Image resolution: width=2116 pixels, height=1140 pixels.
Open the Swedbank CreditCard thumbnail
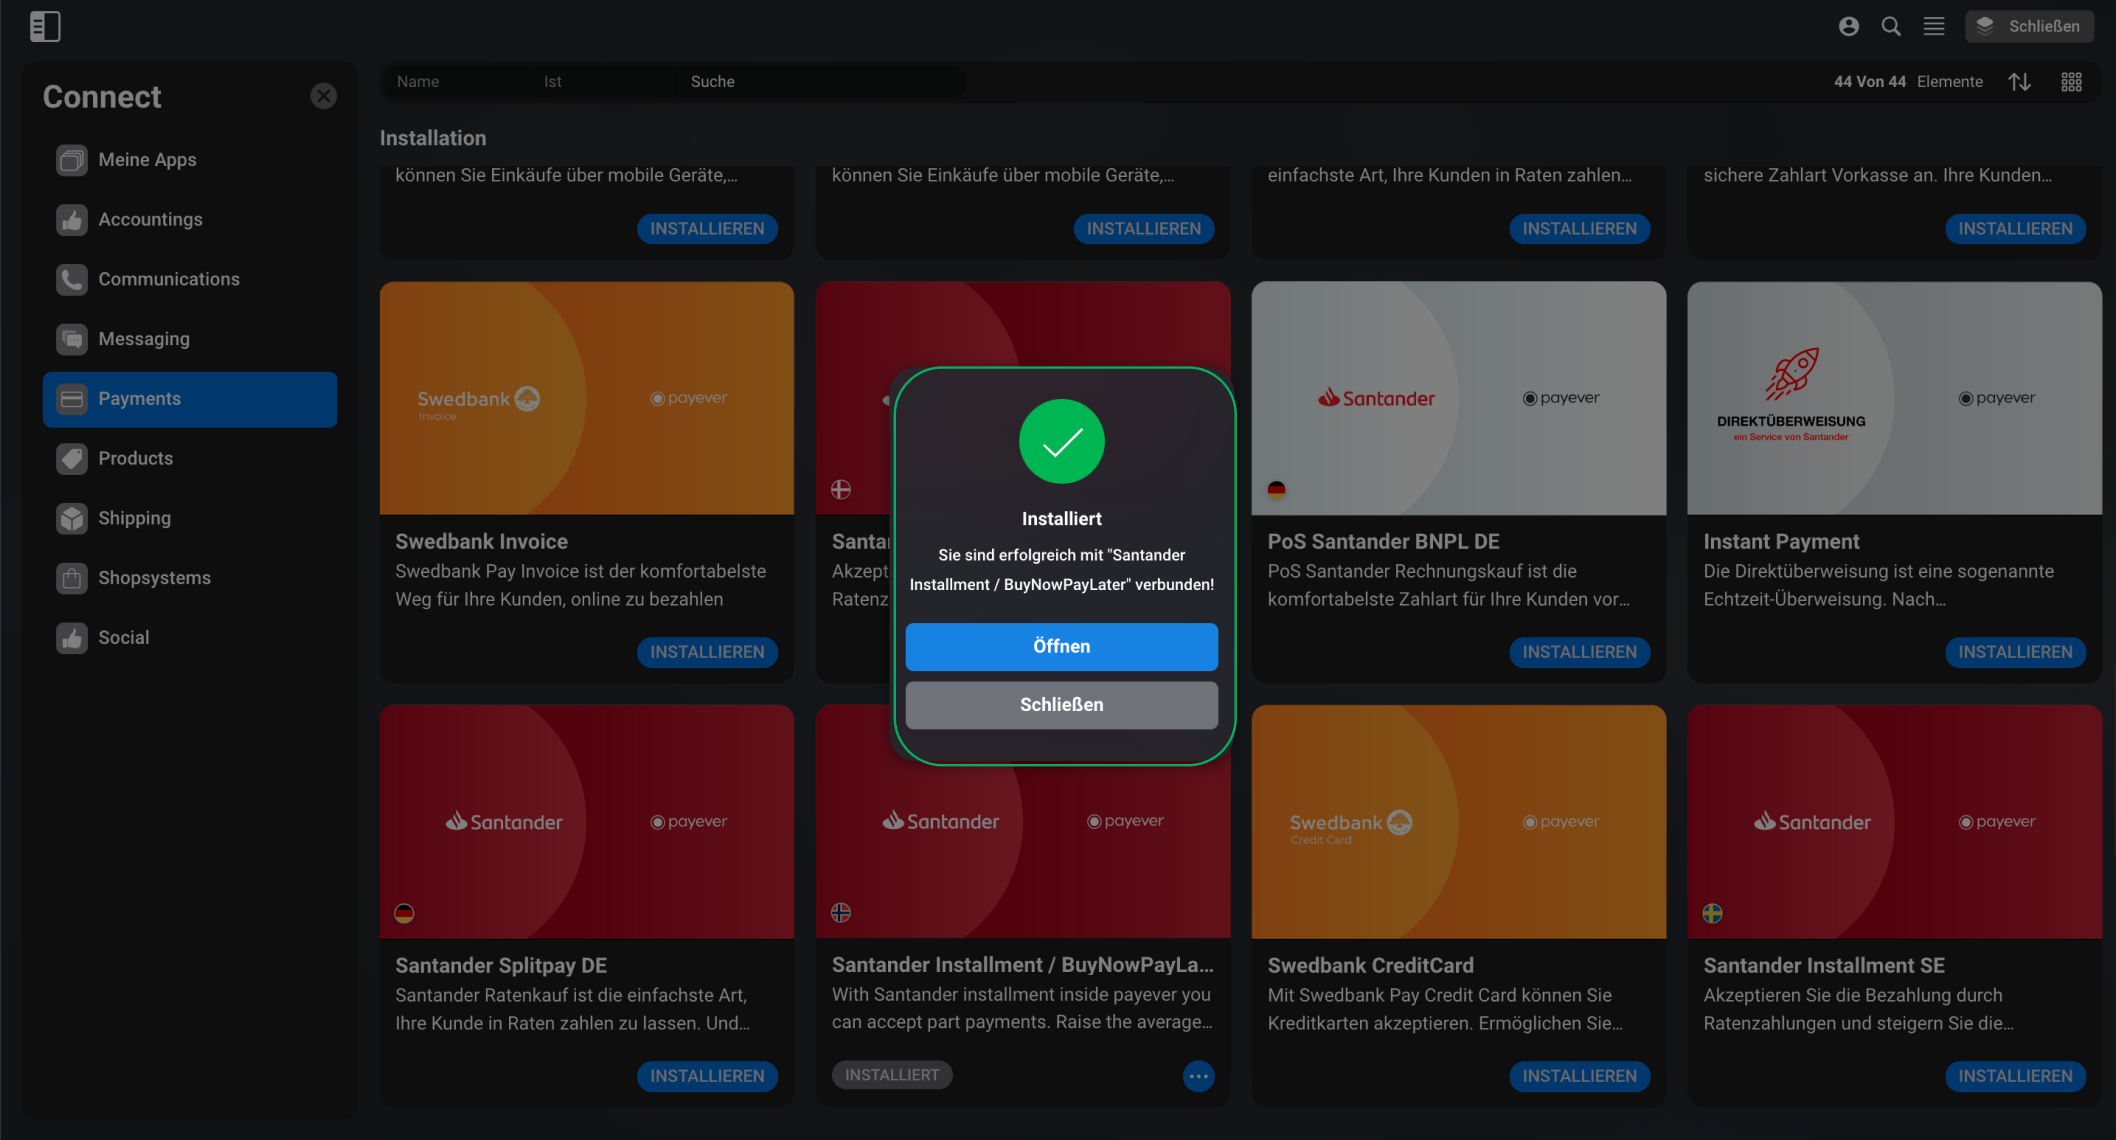click(1459, 822)
